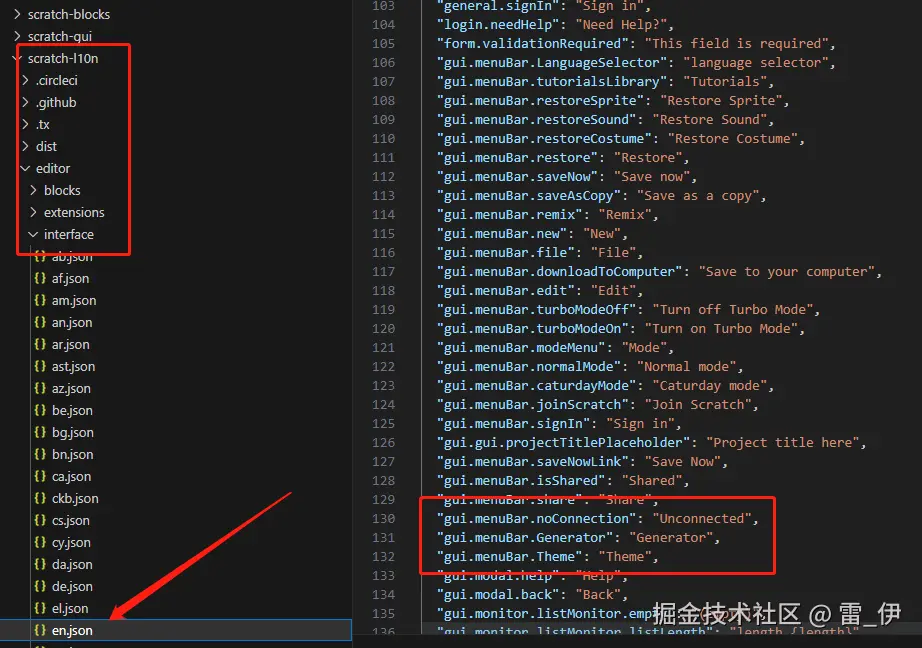Click JSON icon next to de.json
Image resolution: width=922 pixels, height=648 pixels.
(x=40, y=586)
